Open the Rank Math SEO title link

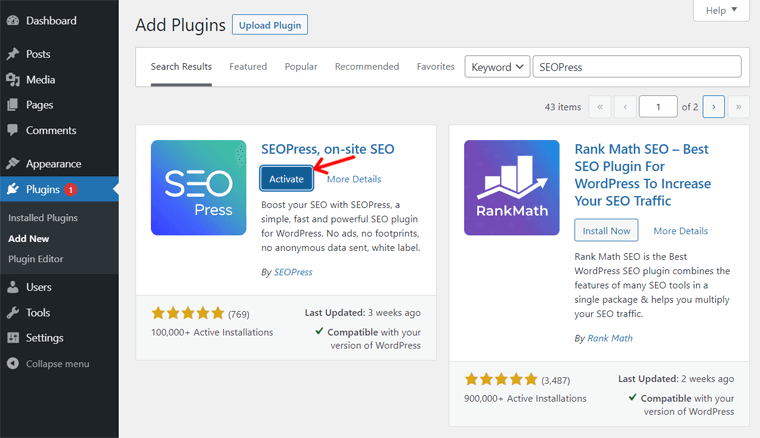point(643,175)
